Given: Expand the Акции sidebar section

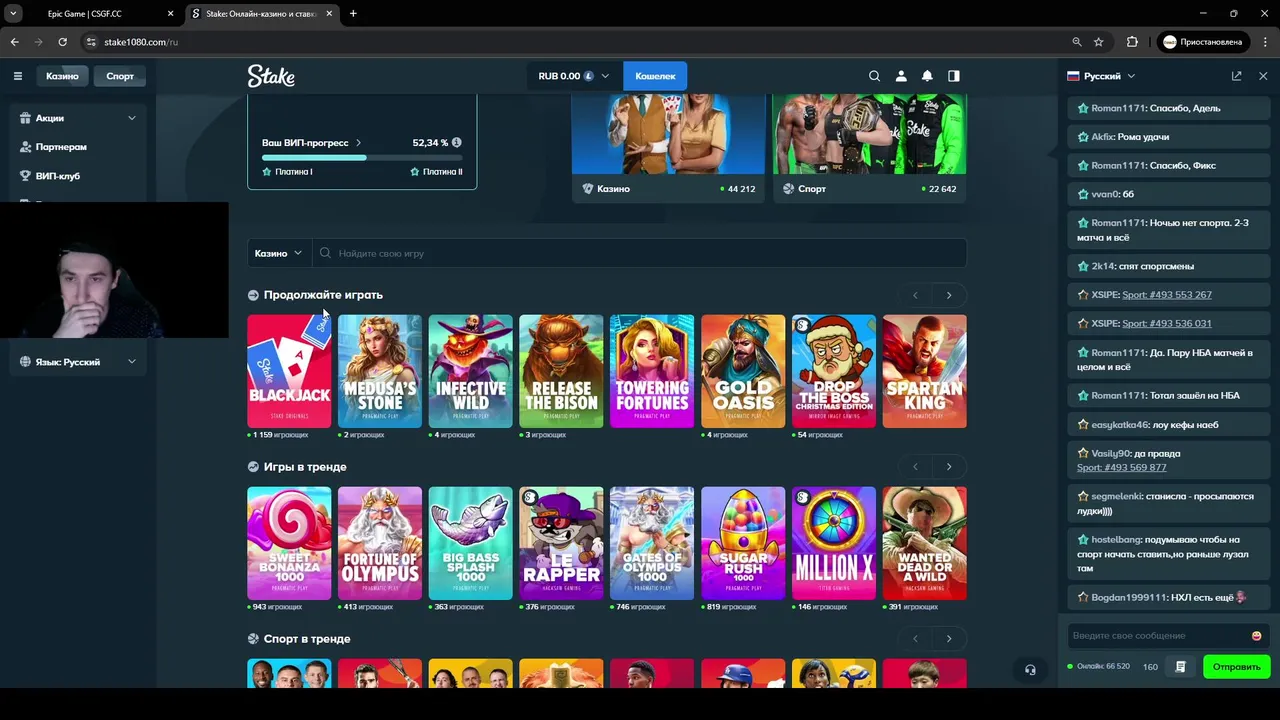Looking at the screenshot, I should [77, 118].
